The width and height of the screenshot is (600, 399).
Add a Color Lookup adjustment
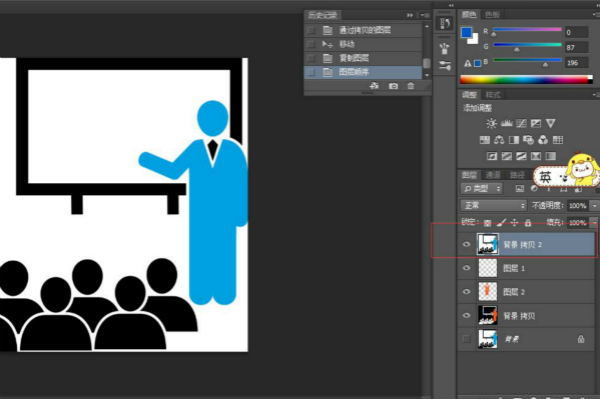(558, 140)
